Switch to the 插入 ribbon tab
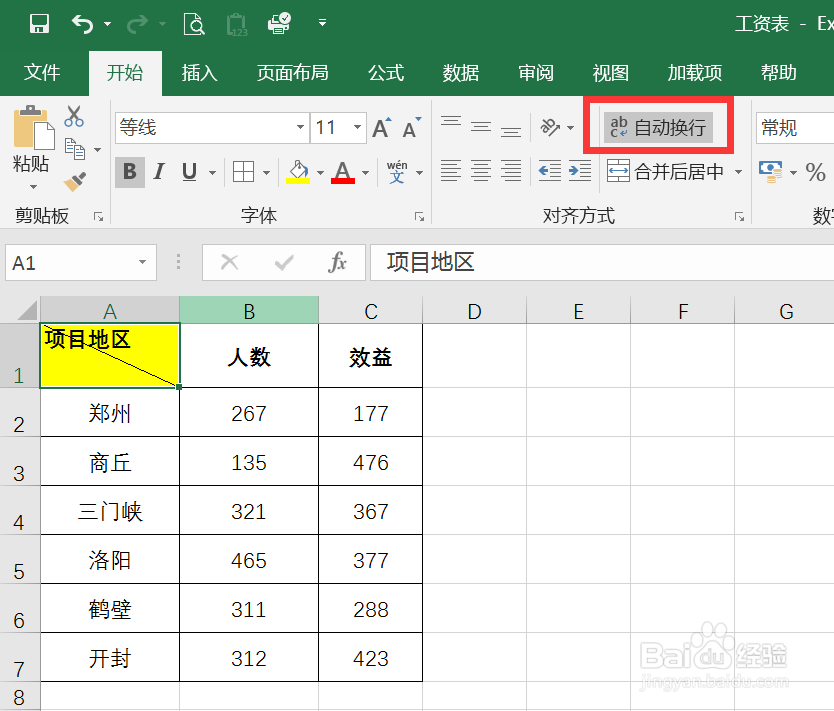 click(198, 72)
